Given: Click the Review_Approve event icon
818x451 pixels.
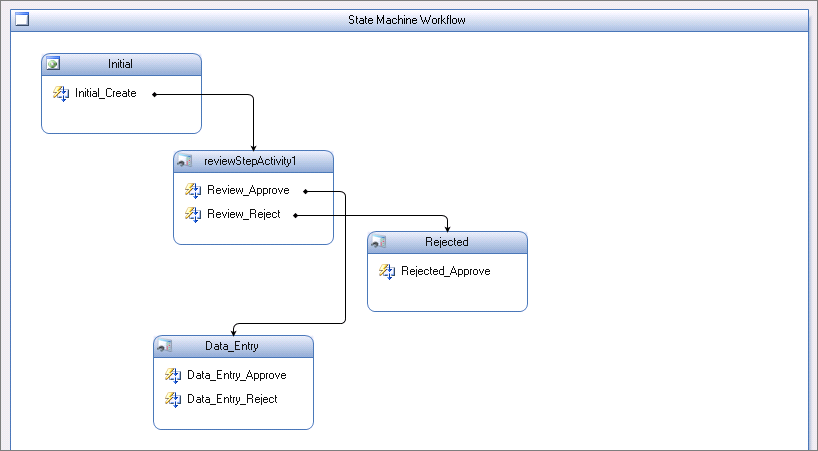Looking at the screenshot, I should 193,190.
